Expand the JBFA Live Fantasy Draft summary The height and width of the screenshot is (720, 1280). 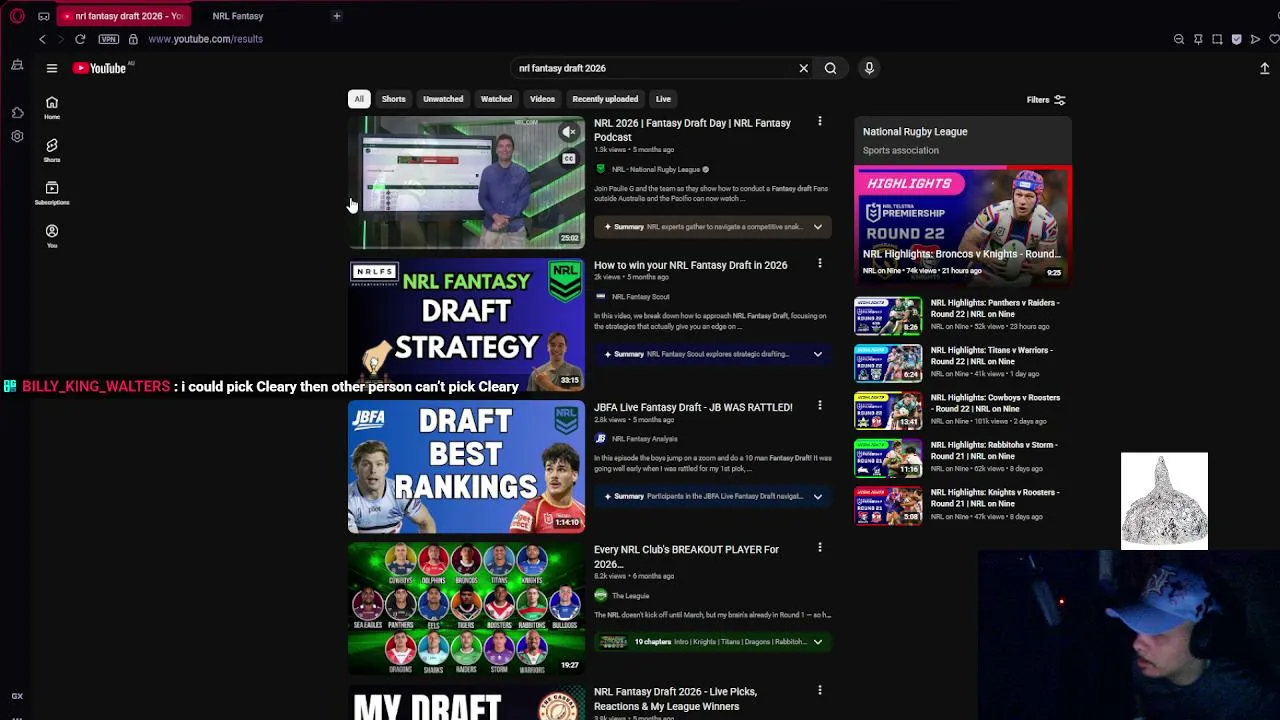click(x=817, y=496)
